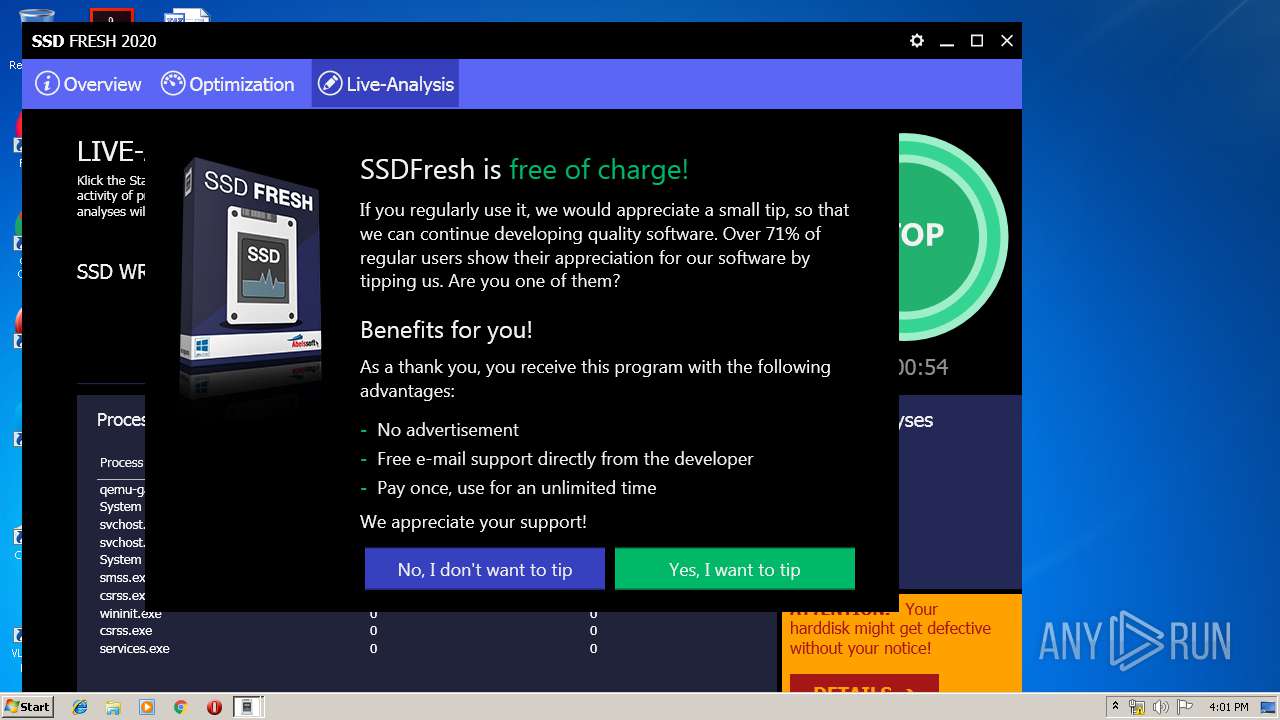Open the Start menu
The height and width of the screenshot is (720, 1280).
(28, 706)
